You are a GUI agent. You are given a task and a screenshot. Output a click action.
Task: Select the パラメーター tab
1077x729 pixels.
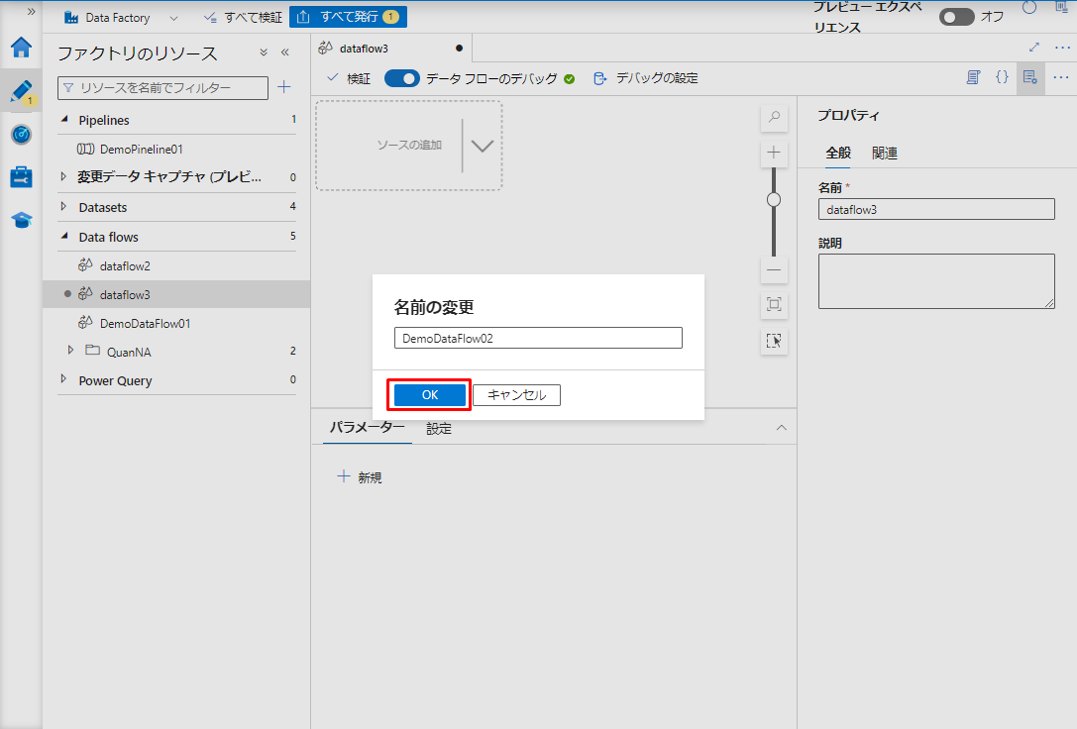367,427
